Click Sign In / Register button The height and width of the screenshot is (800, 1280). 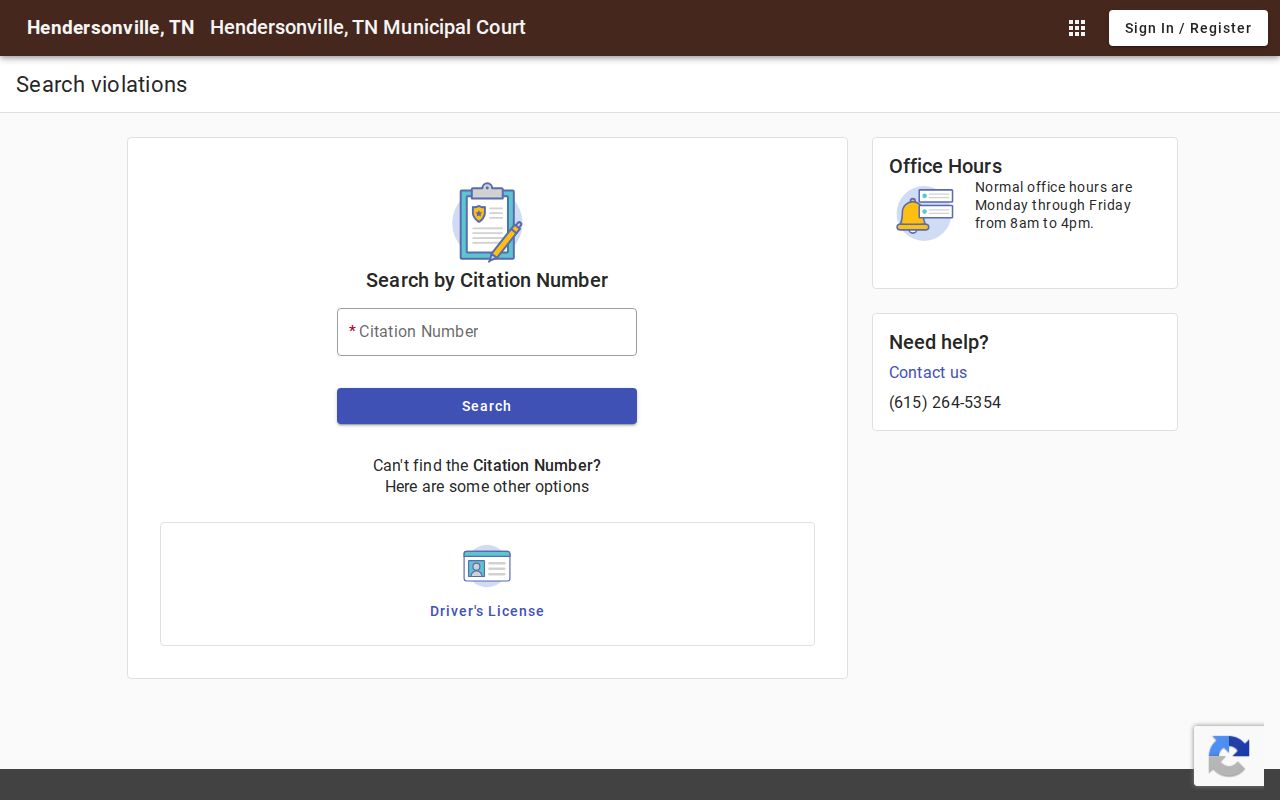tap(1188, 28)
